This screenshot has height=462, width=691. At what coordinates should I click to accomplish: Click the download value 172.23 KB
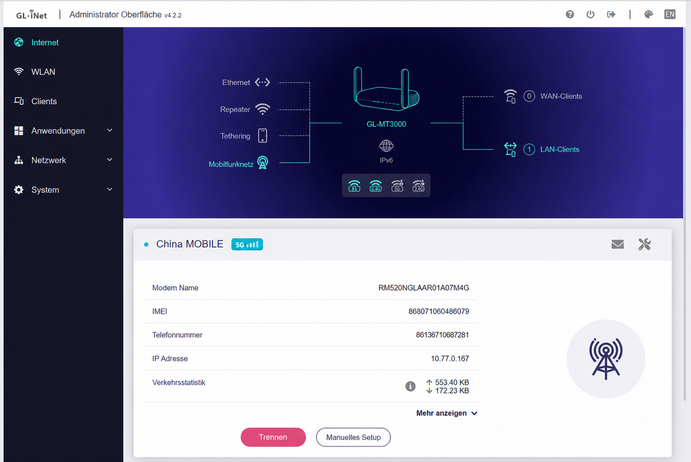pyautogui.click(x=452, y=391)
